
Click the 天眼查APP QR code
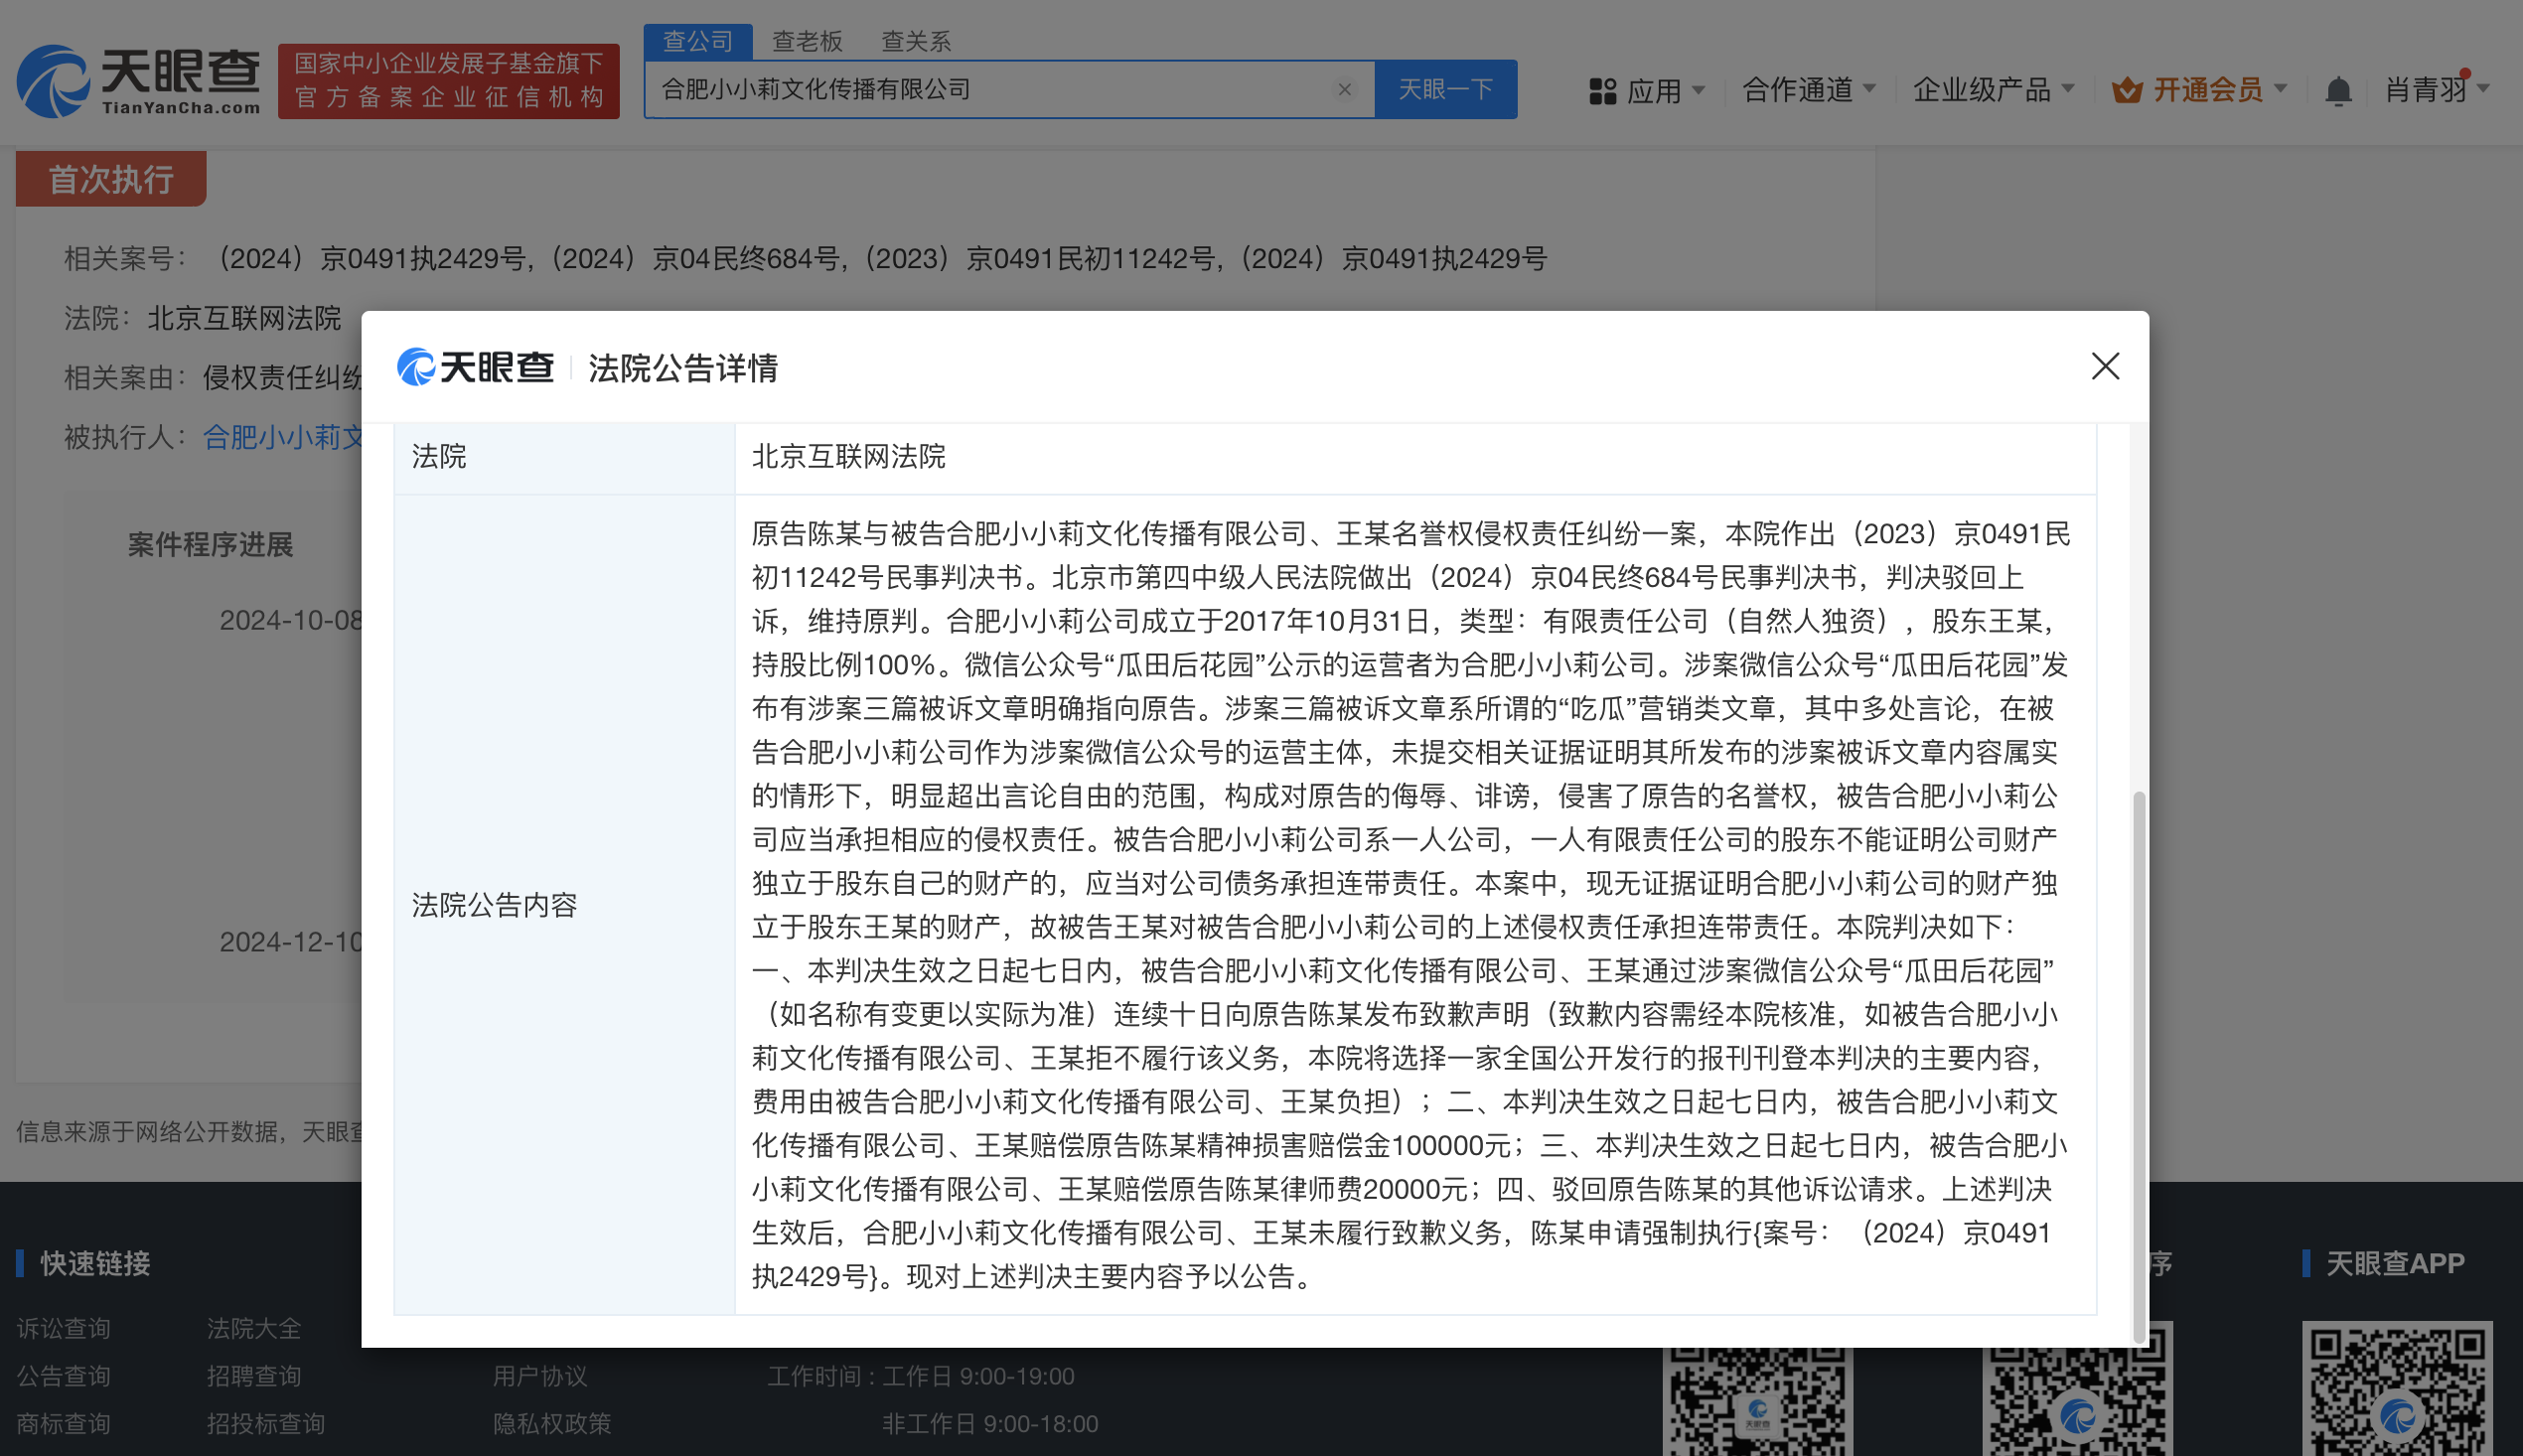point(2397,1389)
